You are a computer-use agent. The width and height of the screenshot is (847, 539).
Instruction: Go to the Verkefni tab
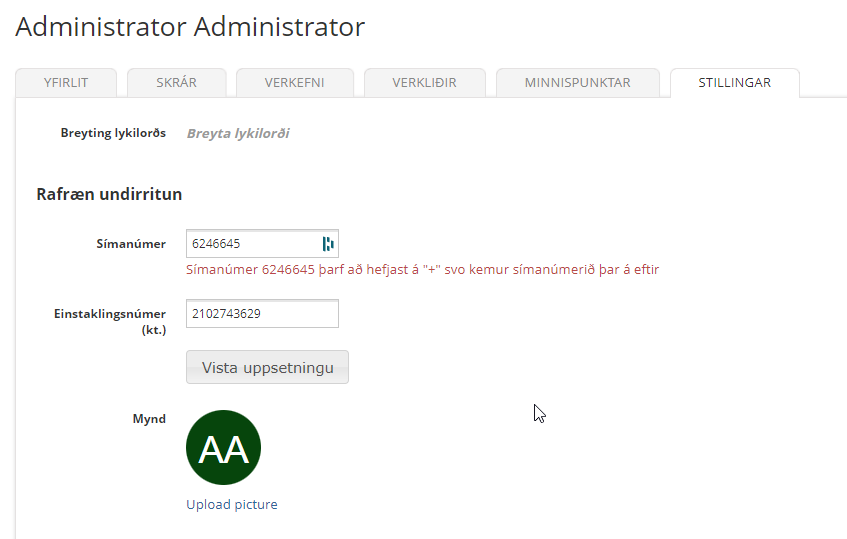pyautogui.click(x=294, y=83)
